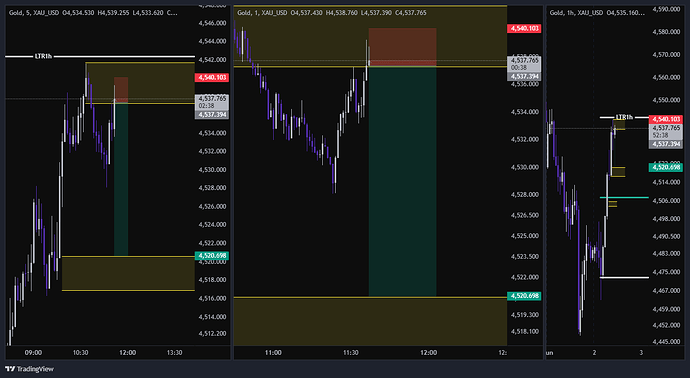The width and height of the screenshot is (690, 378).
Task: Click green 4,520.698 price tag in 1-minute chart
Action: (524, 296)
